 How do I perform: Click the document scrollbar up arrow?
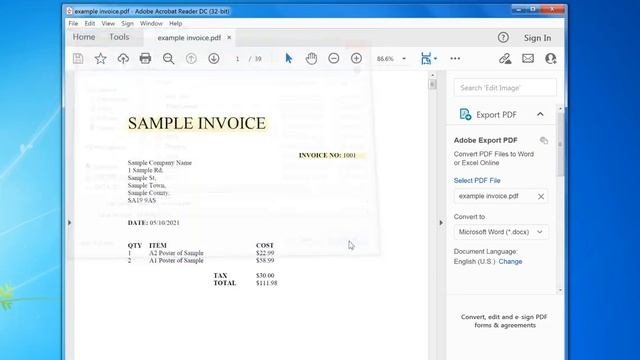click(x=433, y=75)
